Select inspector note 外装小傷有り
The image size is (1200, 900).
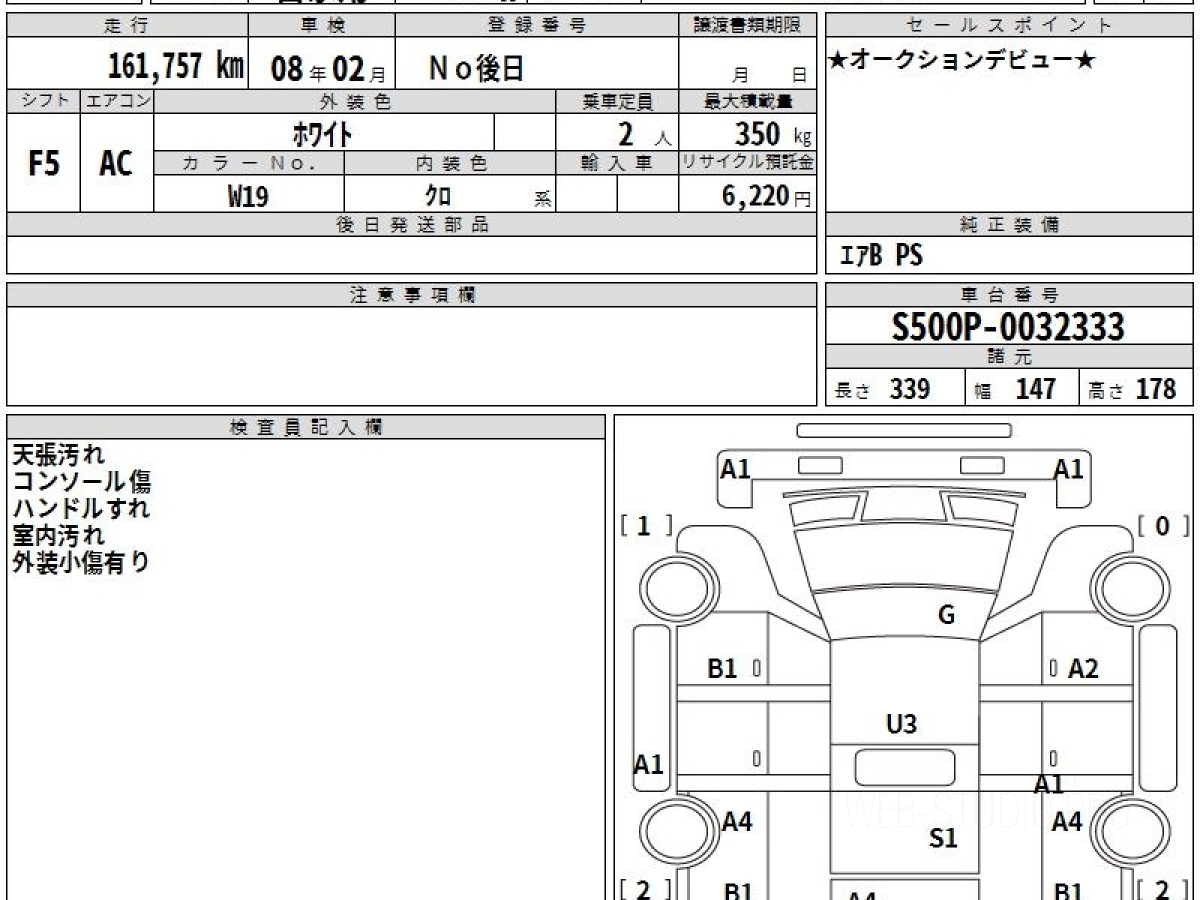81,562
